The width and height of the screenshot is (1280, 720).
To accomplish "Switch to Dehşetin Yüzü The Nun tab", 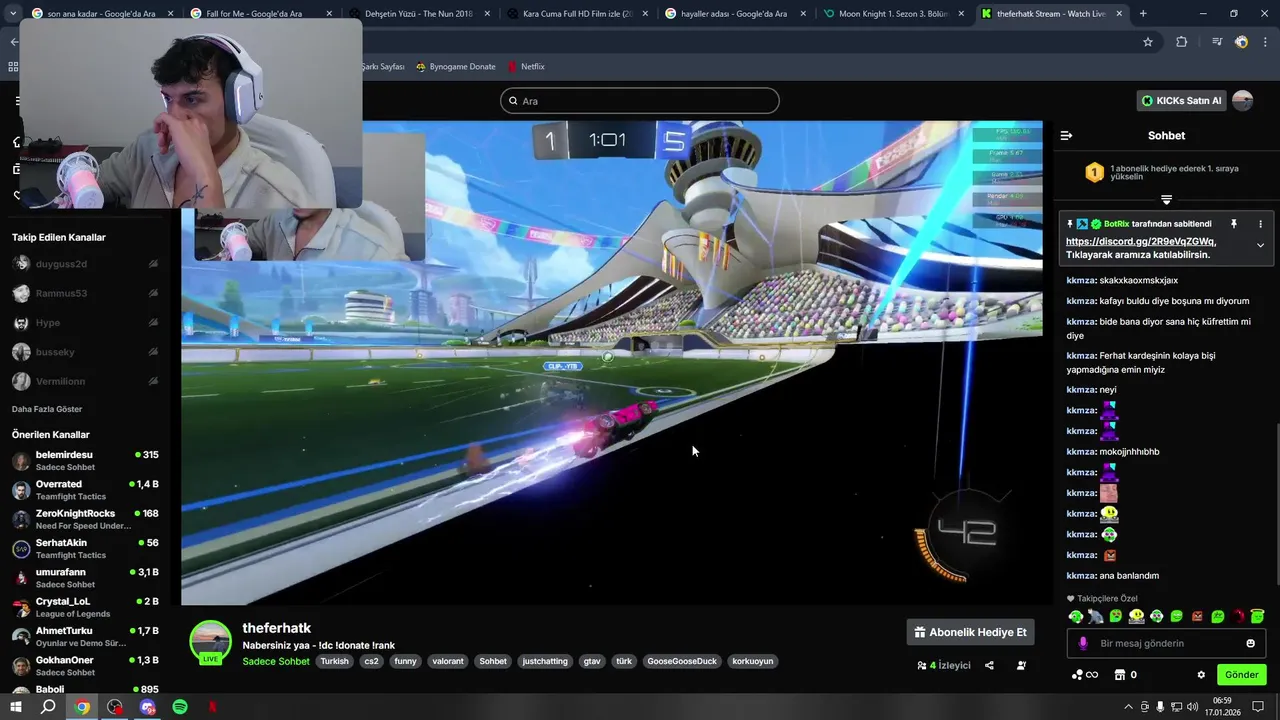I will pos(418,14).
